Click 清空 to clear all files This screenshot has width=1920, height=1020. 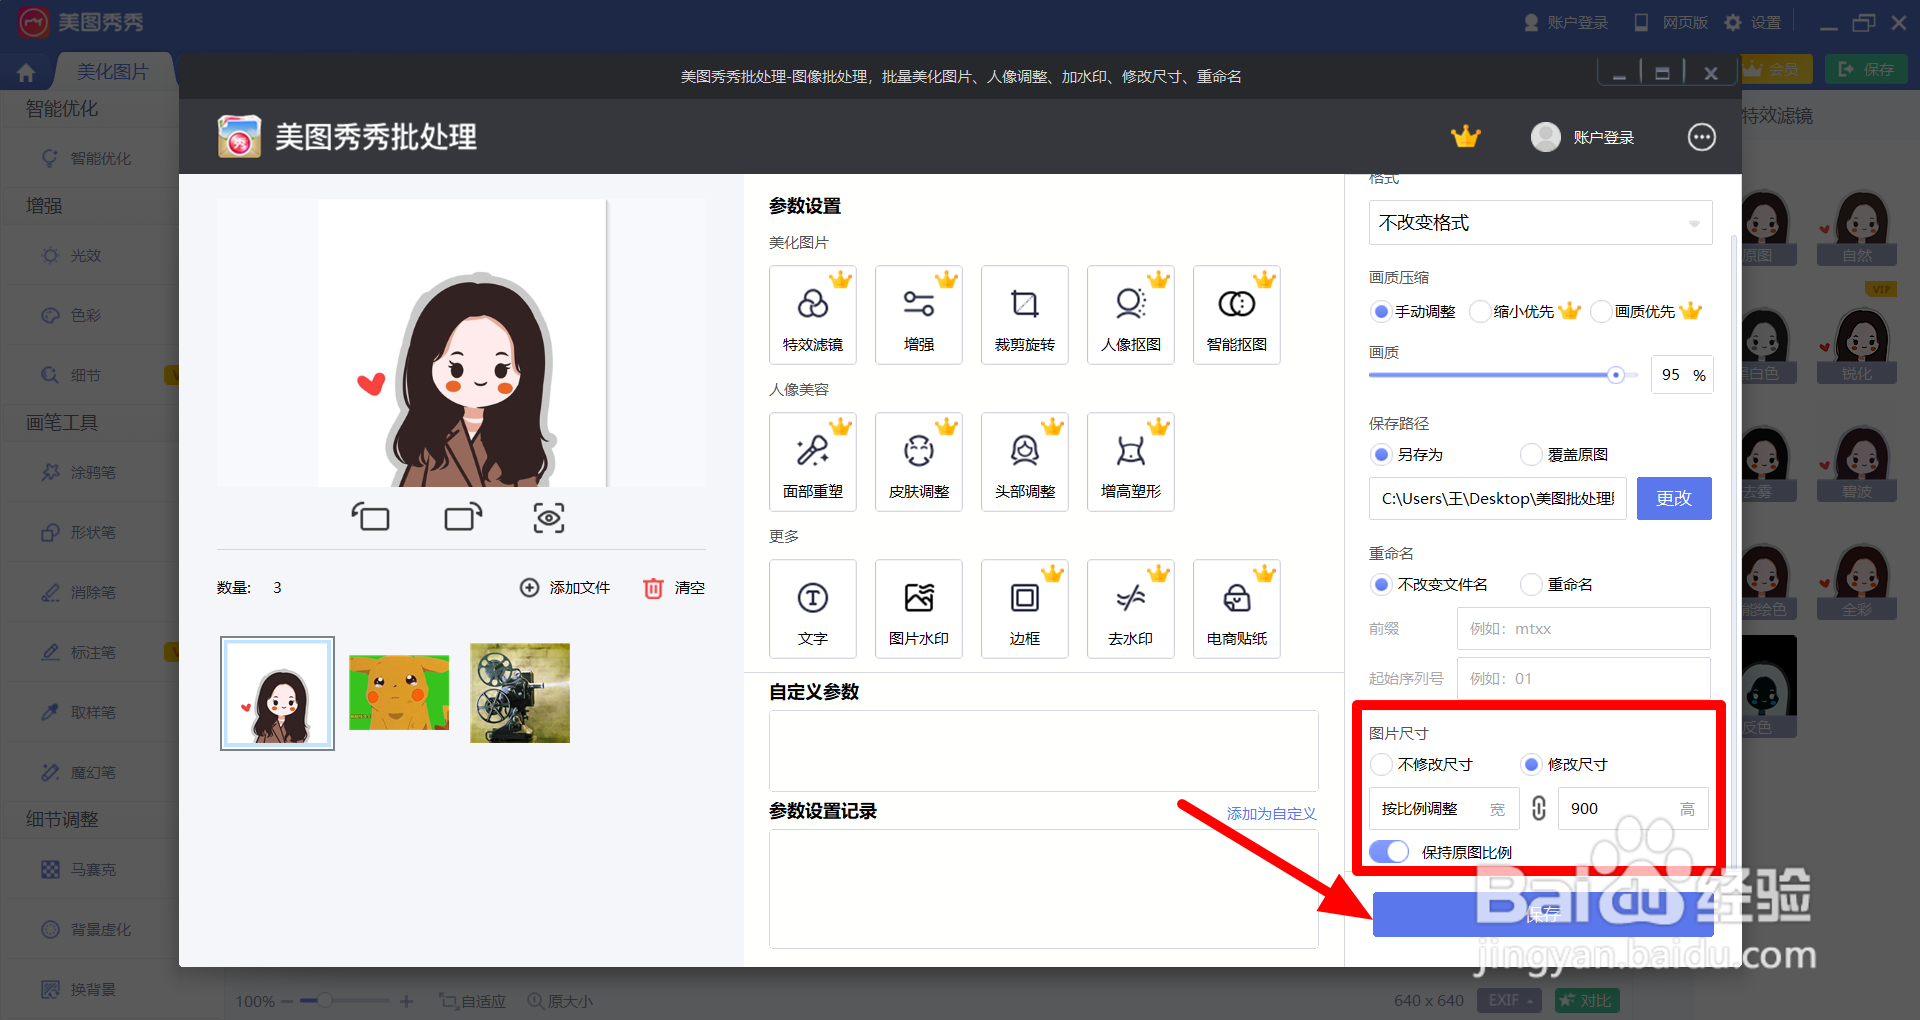[674, 588]
